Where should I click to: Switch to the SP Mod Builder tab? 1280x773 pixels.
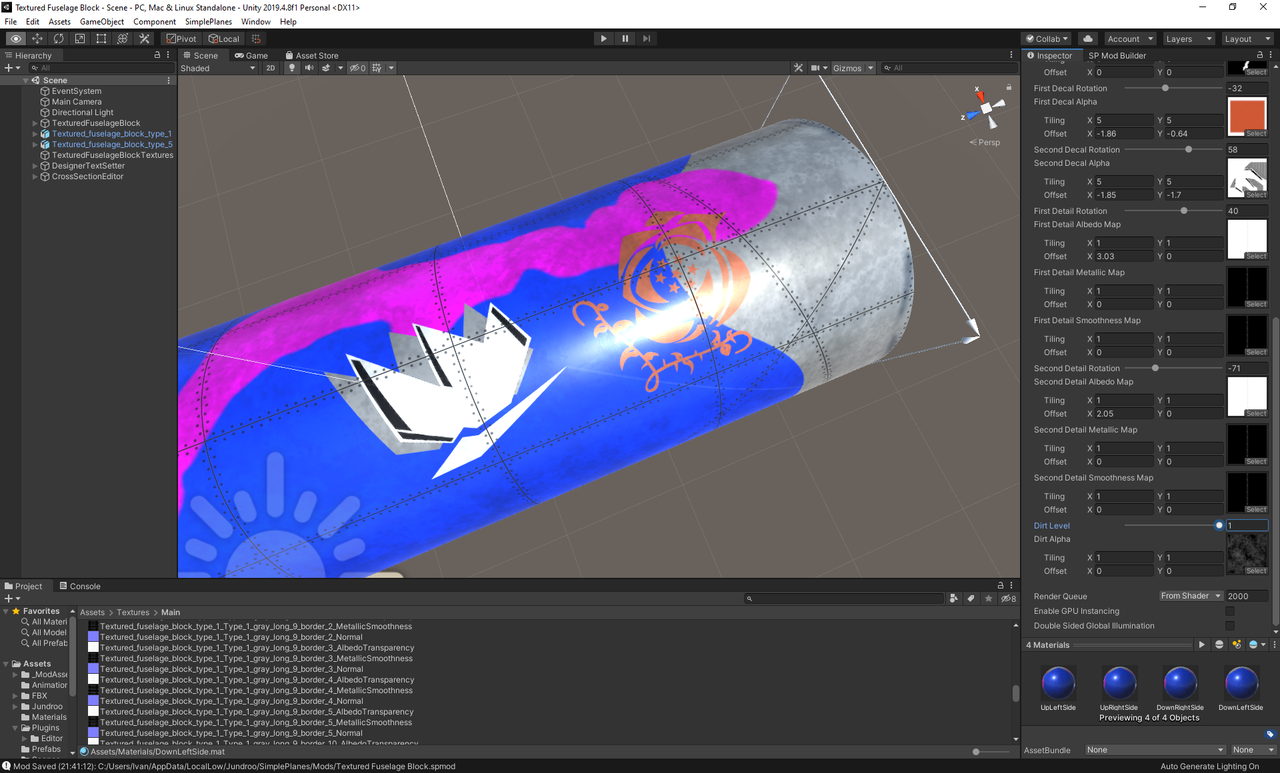pyautogui.click(x=1117, y=55)
